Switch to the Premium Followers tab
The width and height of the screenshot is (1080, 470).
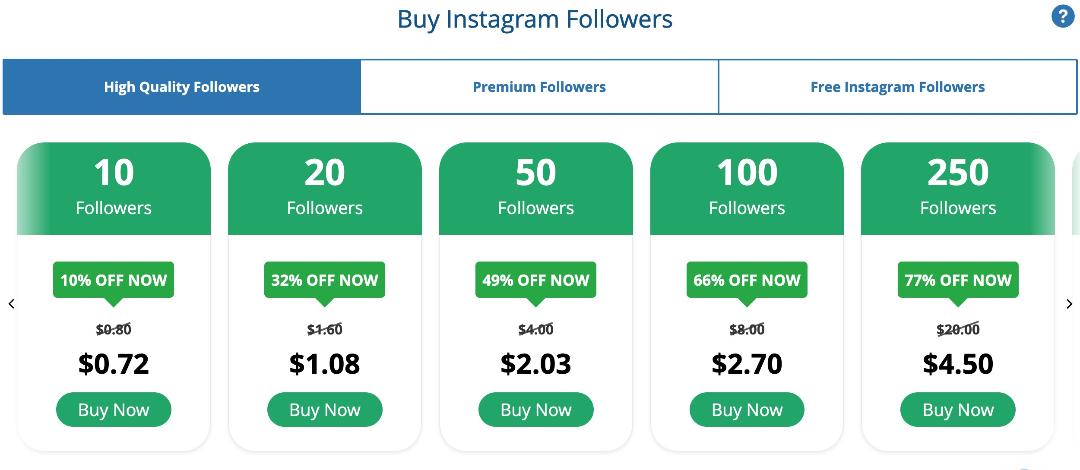(x=539, y=87)
